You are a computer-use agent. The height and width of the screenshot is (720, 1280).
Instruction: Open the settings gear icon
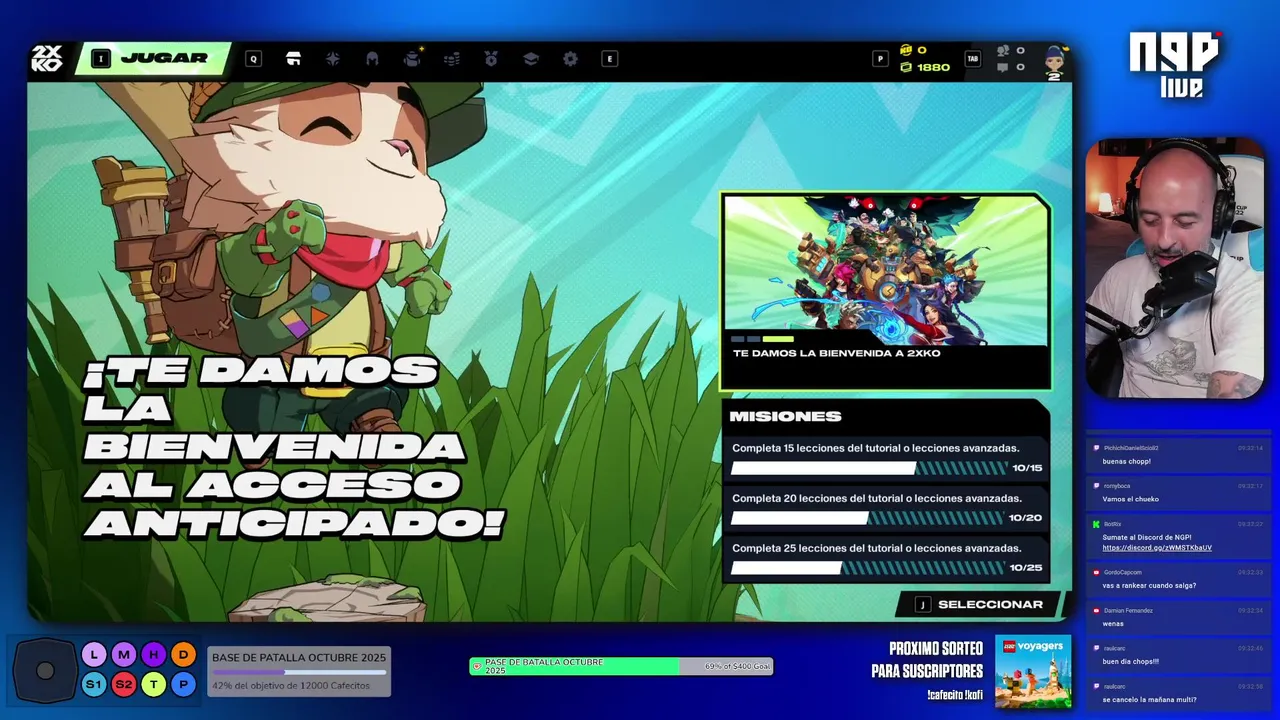(570, 59)
